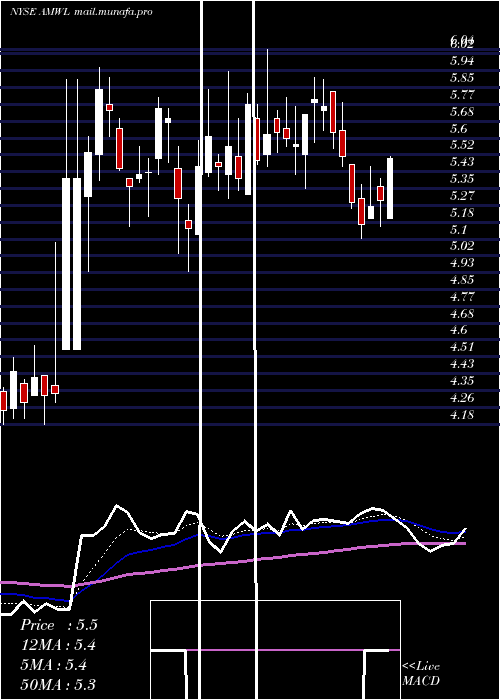The height and width of the screenshot is (700, 500).
Task: Click the 5.43 price axis label
Action: pyautogui.click(x=462, y=162)
